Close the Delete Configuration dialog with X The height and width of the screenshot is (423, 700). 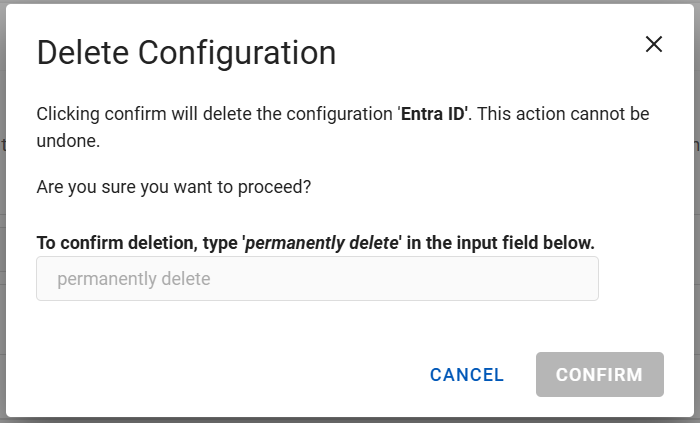pos(654,44)
